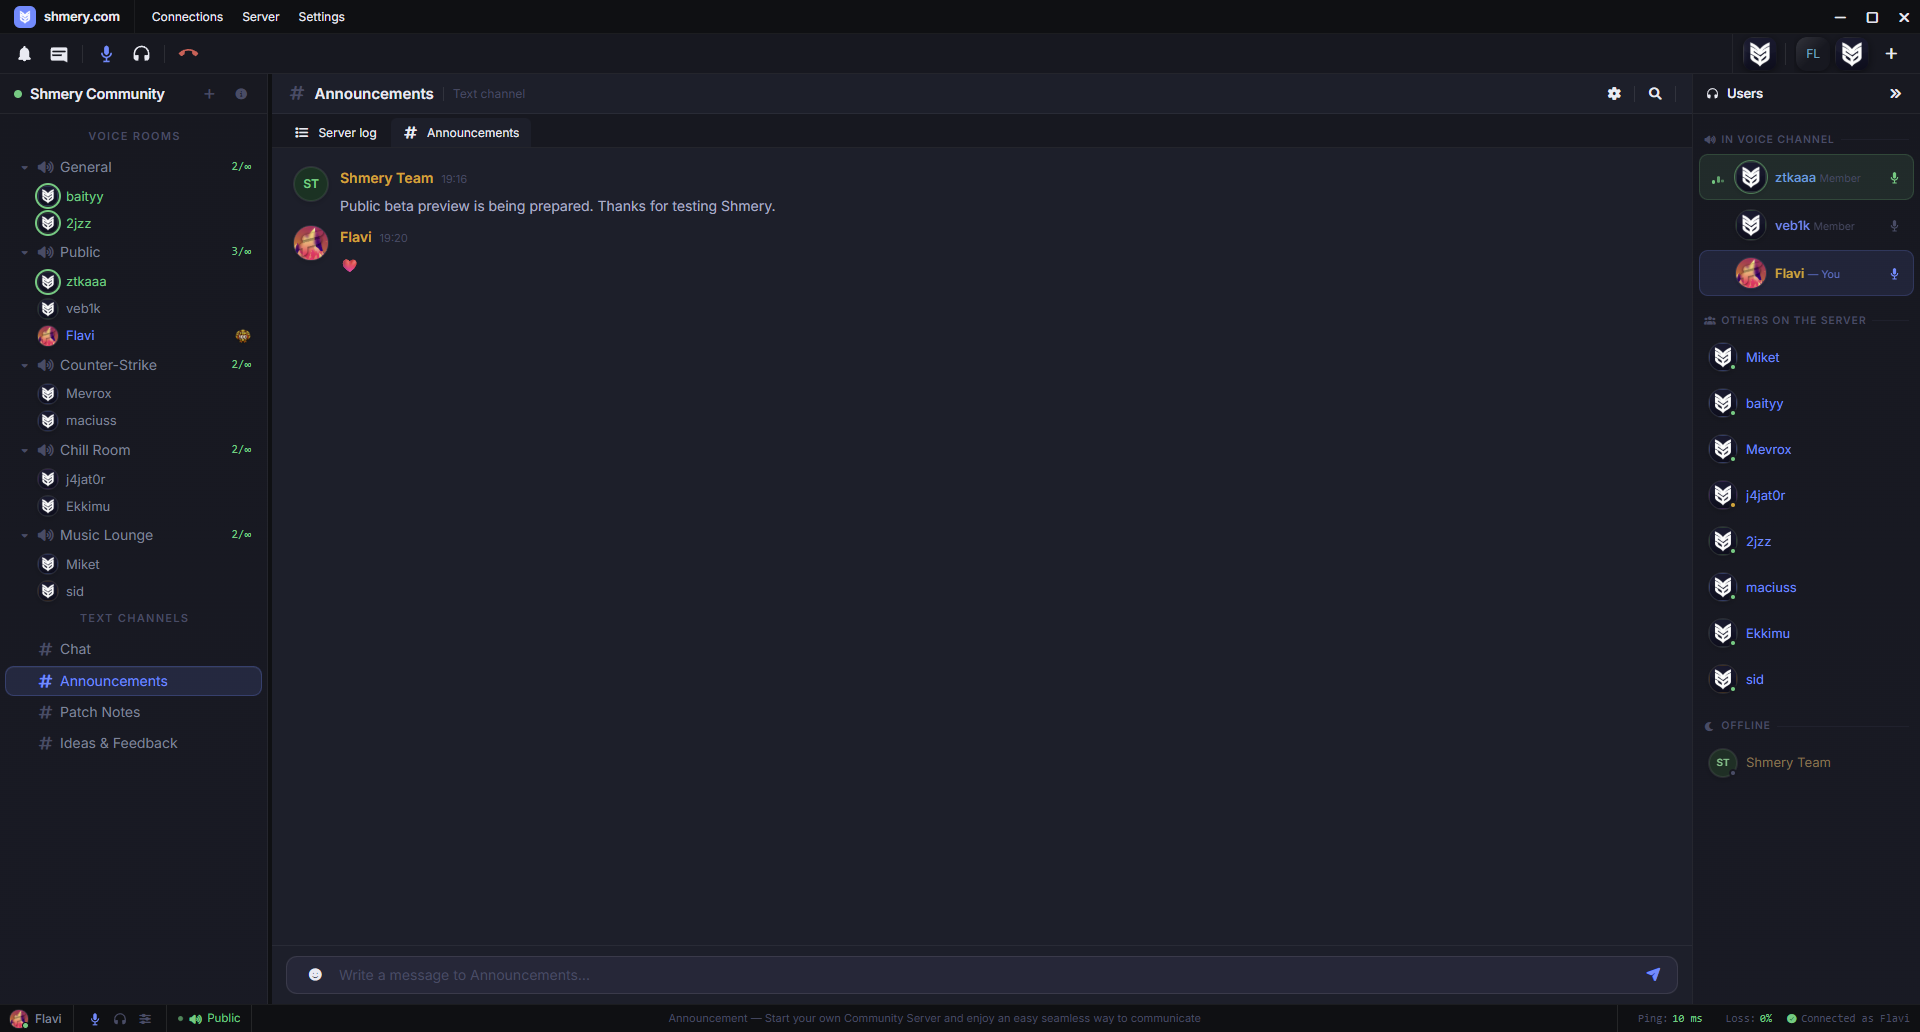The image size is (1920, 1032).
Task: Click the announcement banner in the status bar
Action: click(x=934, y=1018)
